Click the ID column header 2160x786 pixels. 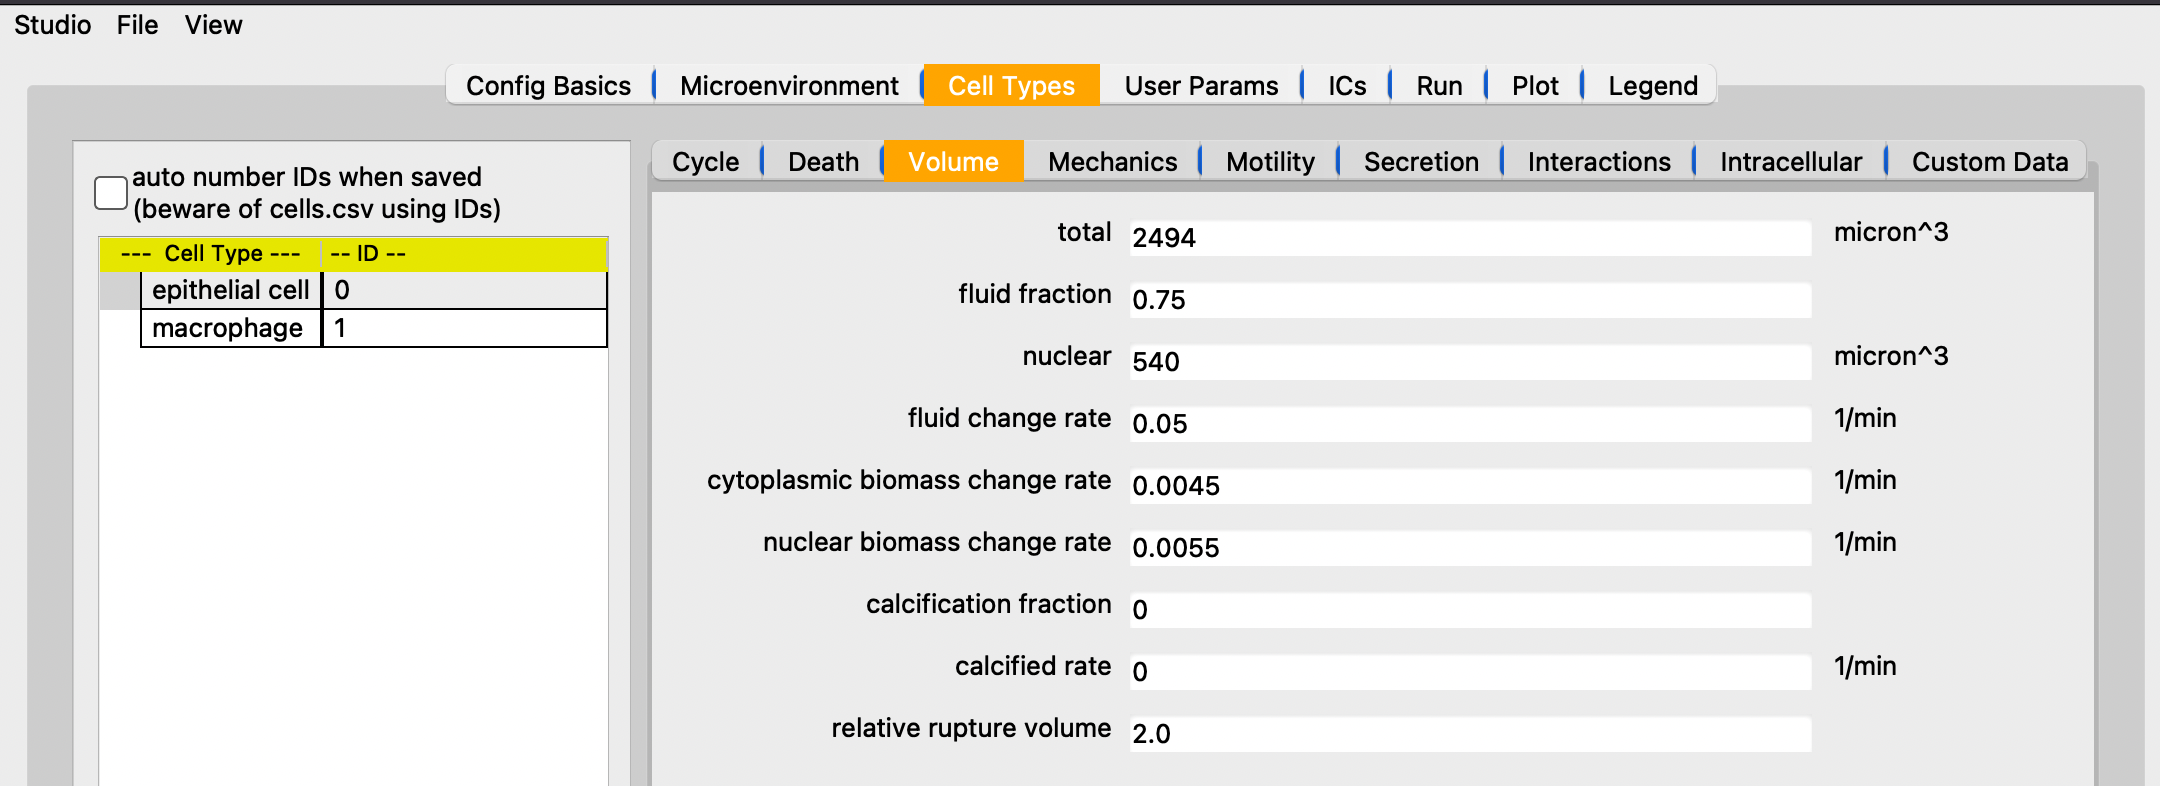point(464,254)
